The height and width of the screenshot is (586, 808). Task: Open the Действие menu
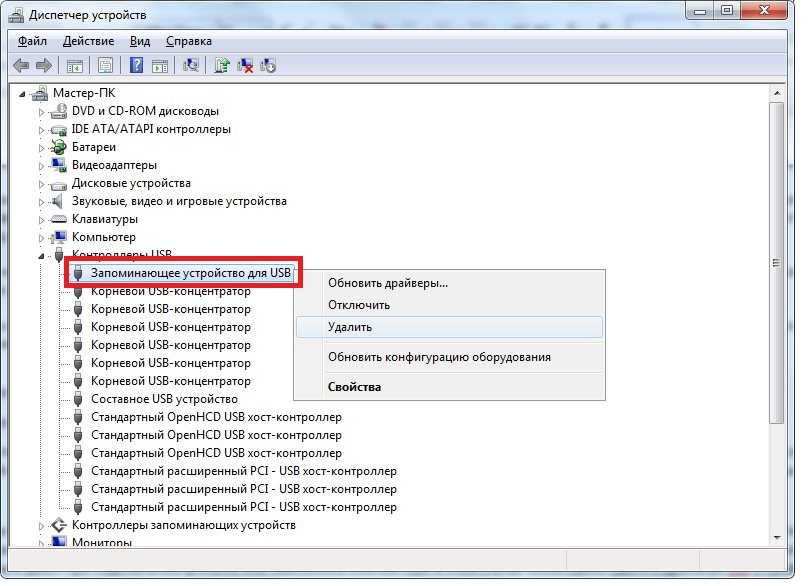pos(88,41)
